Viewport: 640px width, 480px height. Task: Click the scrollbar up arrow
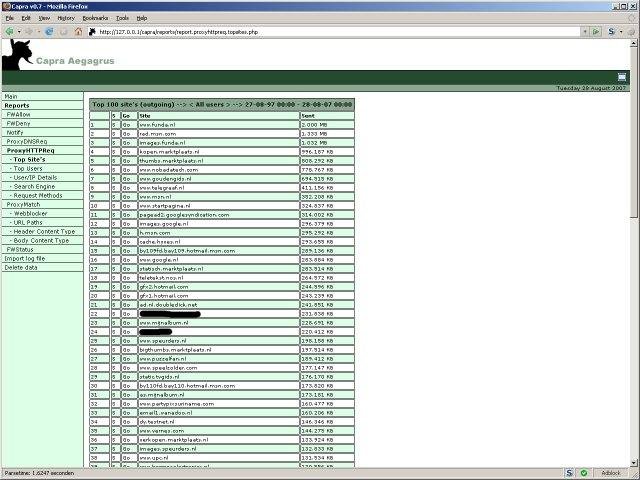633,42
